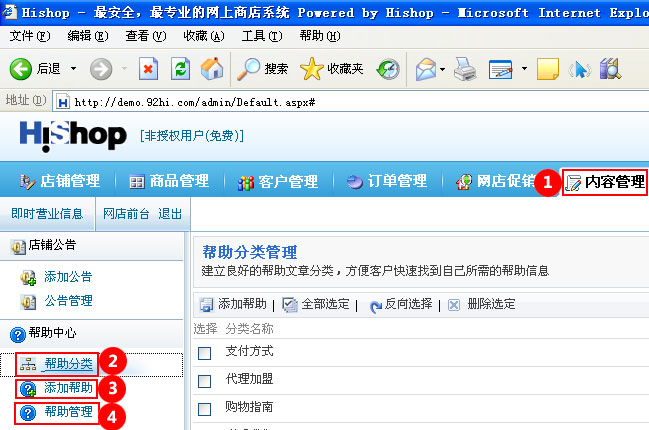This screenshot has width=649, height=430.
Task: Tick the checkbox for 支付方式
Action: pos(204,353)
